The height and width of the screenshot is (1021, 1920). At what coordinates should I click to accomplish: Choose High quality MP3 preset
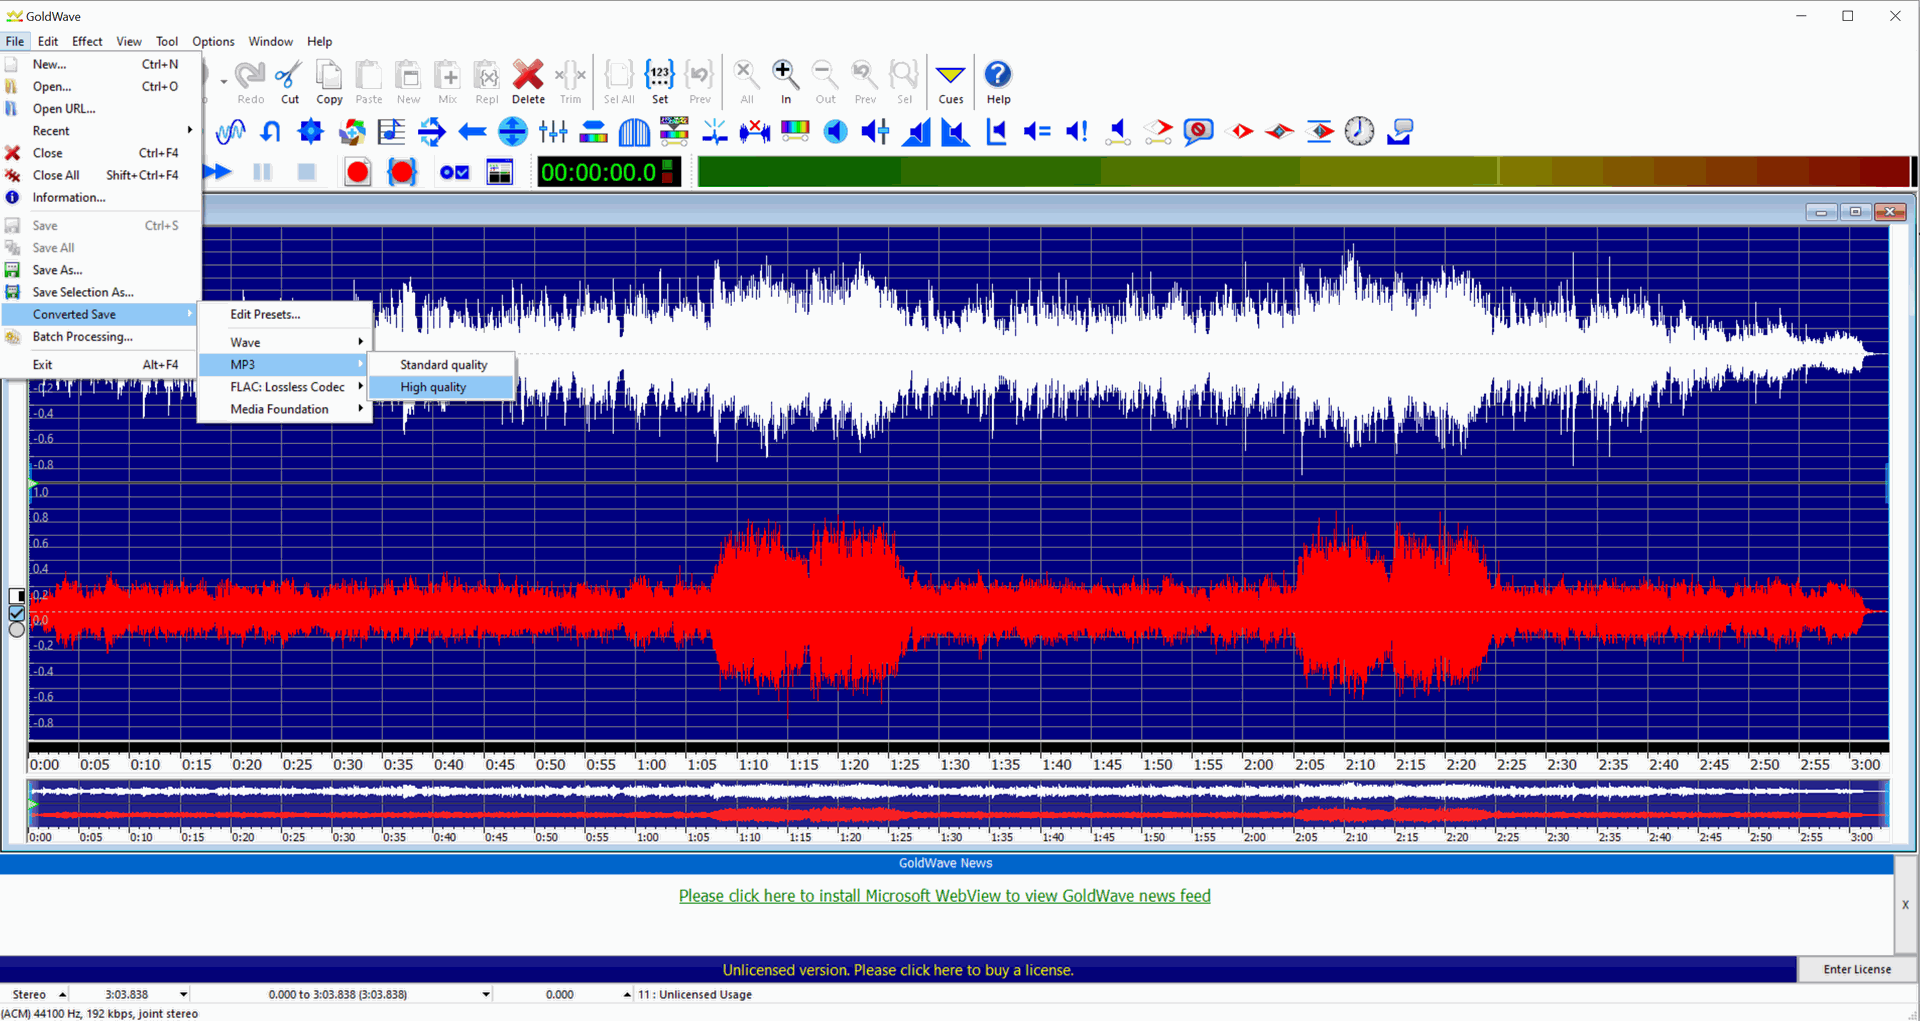[x=441, y=387]
